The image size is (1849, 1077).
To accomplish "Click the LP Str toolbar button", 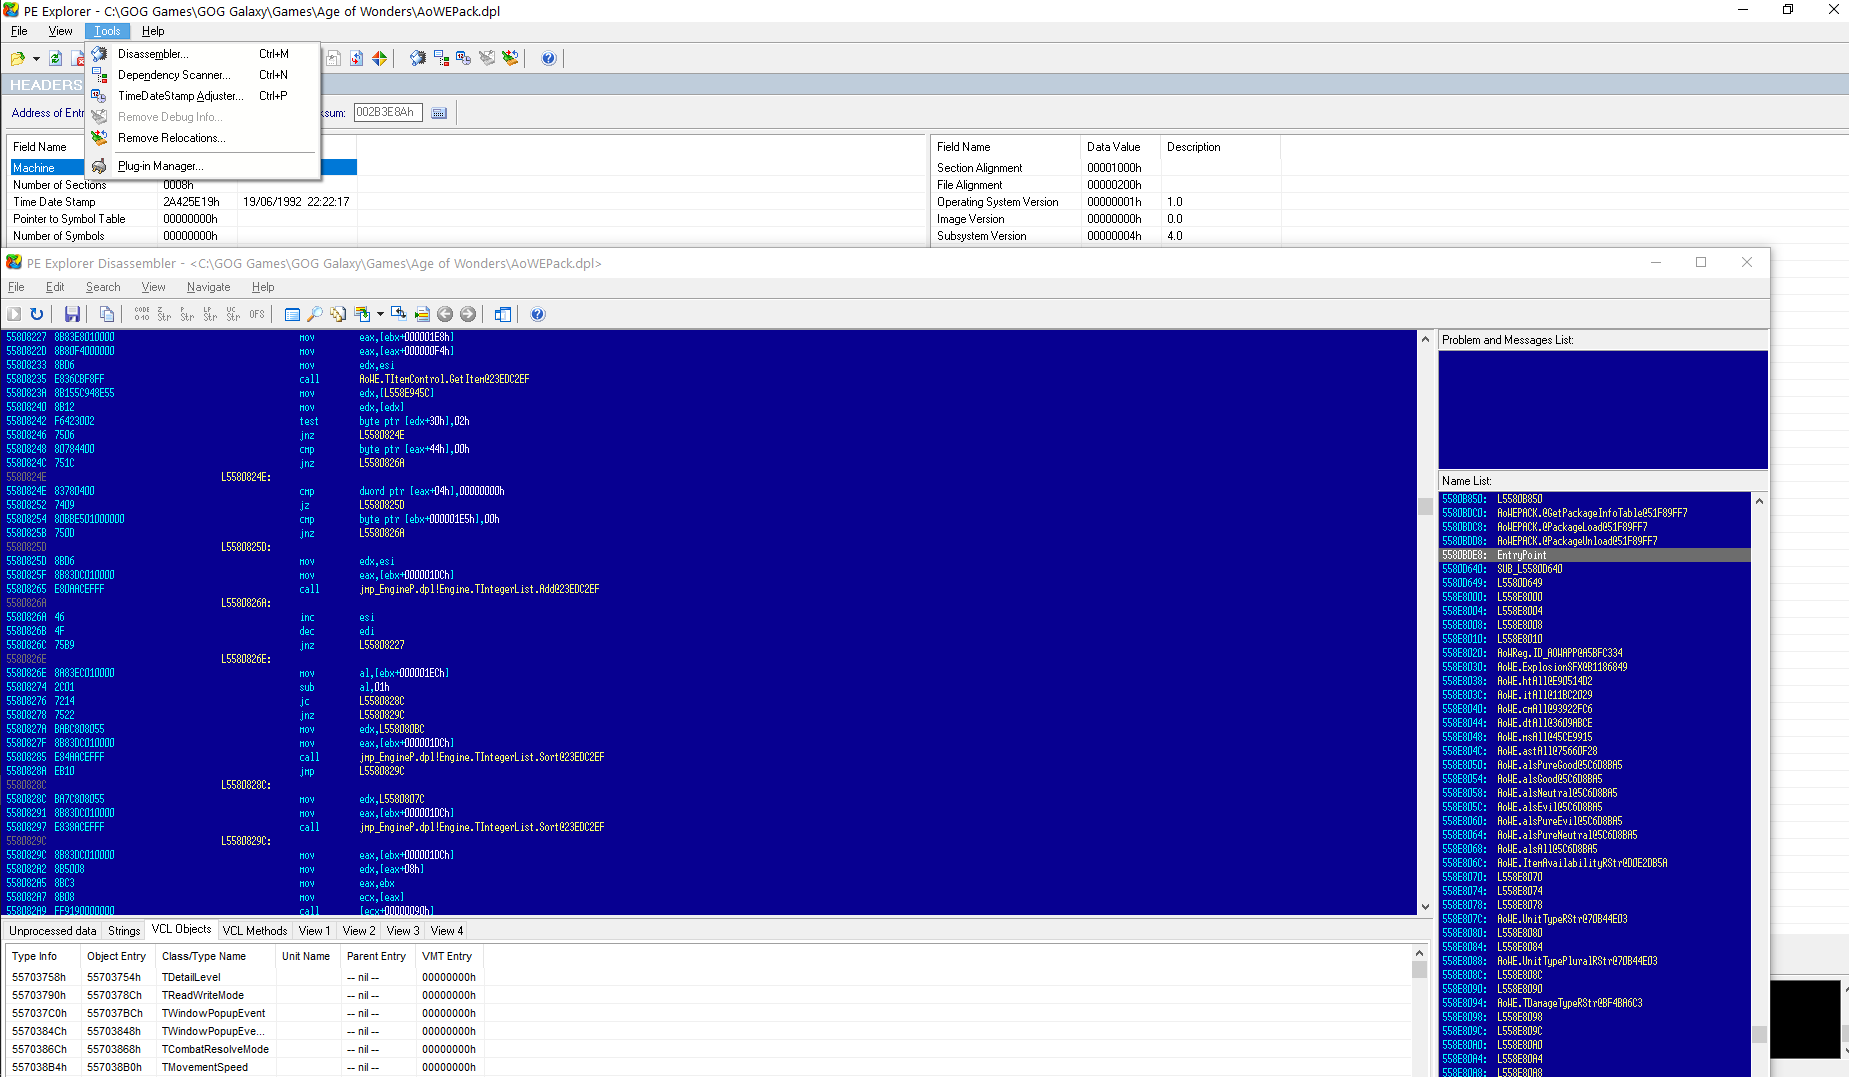I will coord(210,314).
